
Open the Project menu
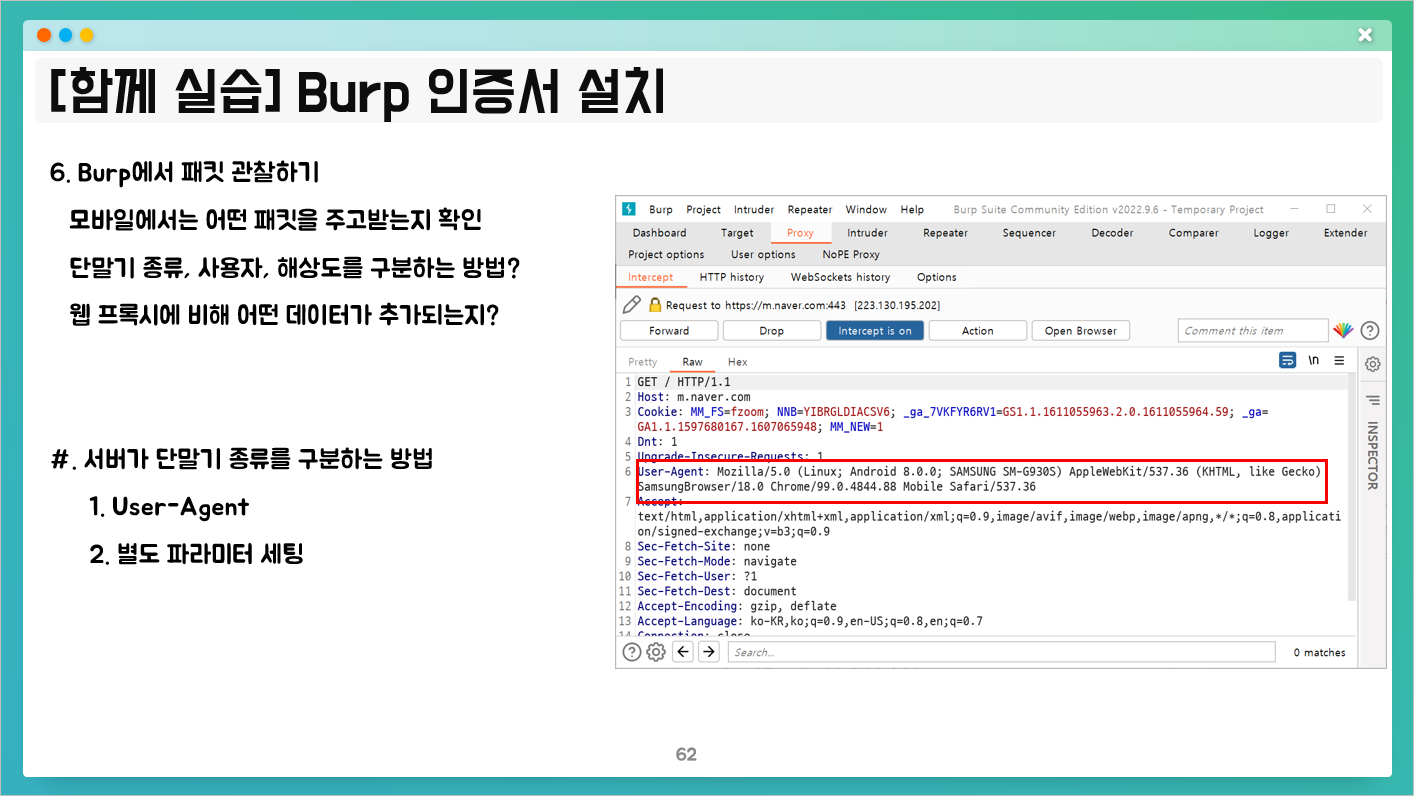pyautogui.click(x=704, y=210)
